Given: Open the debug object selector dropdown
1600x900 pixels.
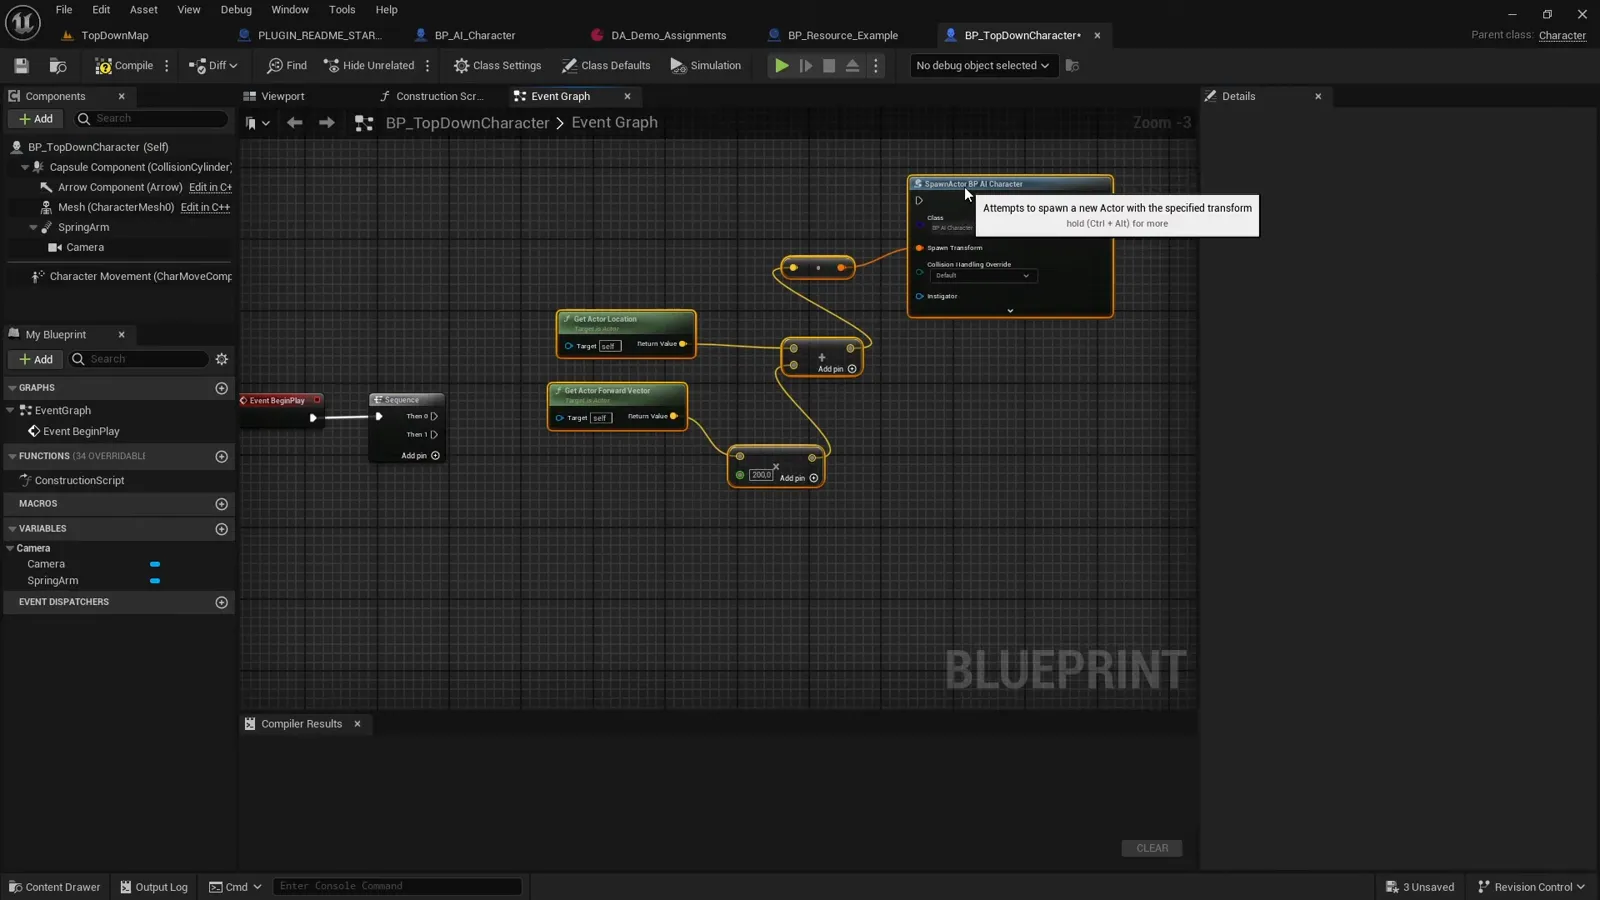Looking at the screenshot, I should click(x=982, y=66).
